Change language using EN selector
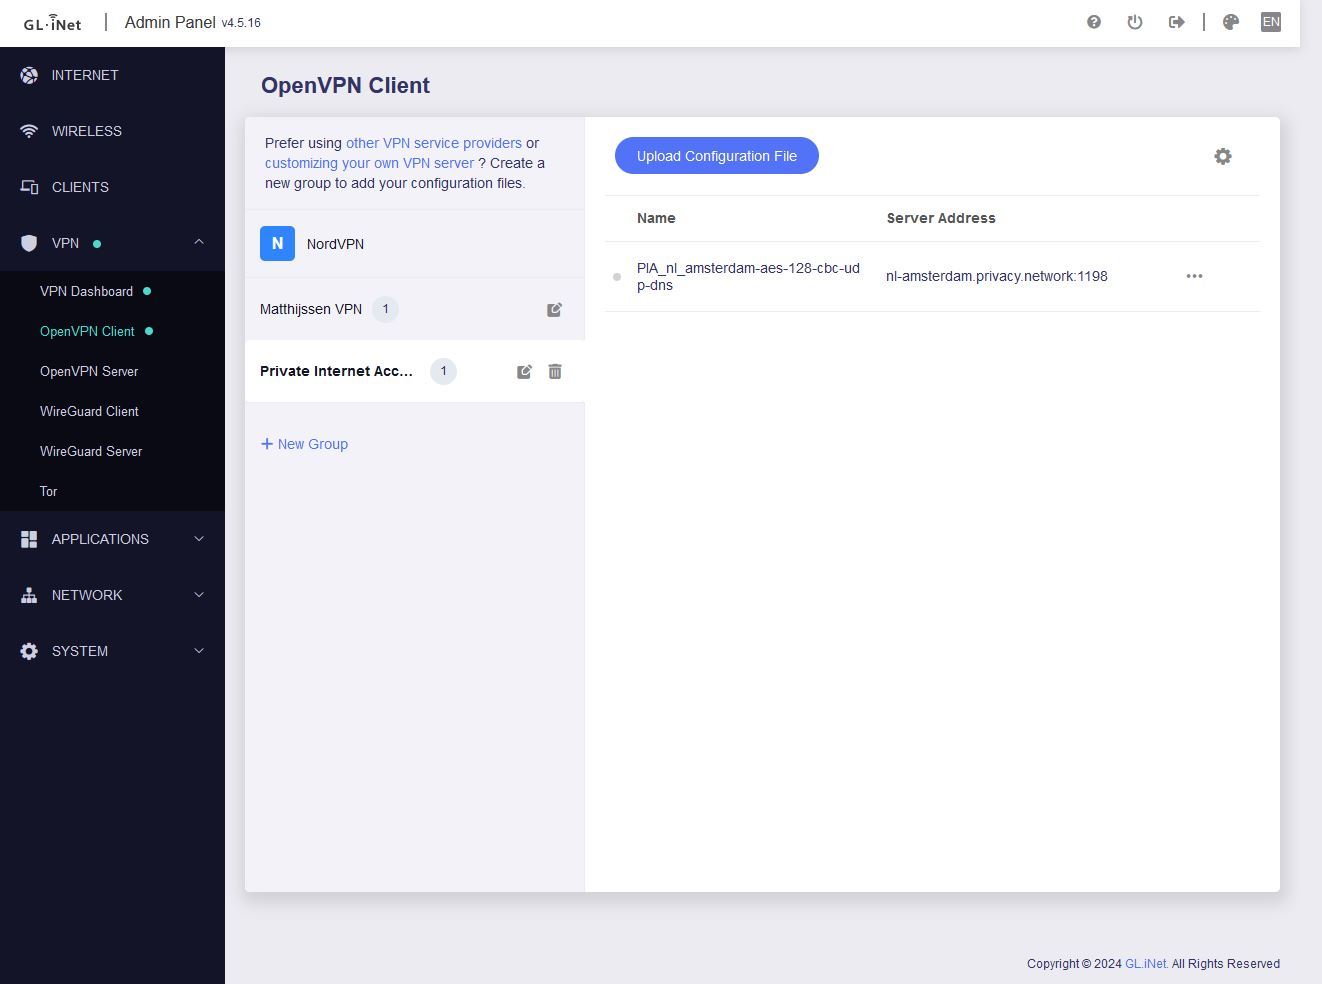Screen dimensions: 1322x984 1270,22
